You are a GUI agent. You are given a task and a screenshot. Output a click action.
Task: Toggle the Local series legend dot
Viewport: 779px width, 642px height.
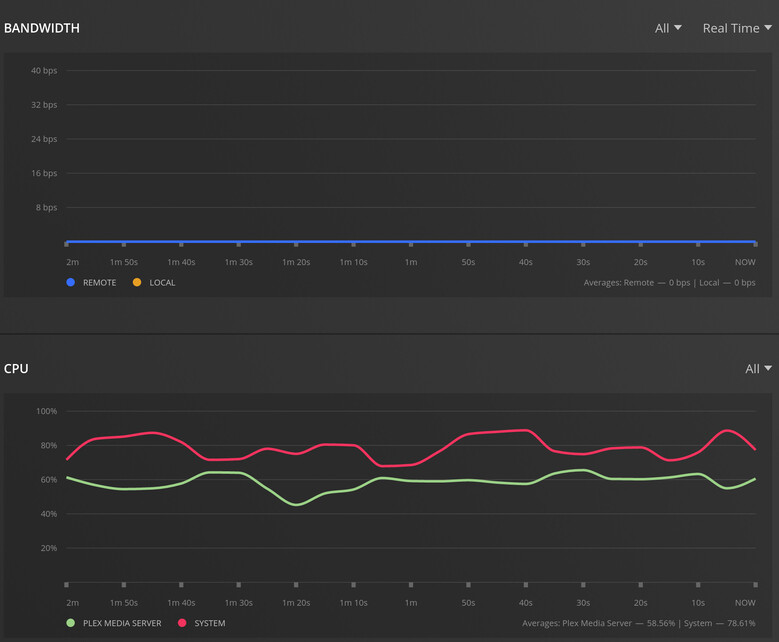137,282
